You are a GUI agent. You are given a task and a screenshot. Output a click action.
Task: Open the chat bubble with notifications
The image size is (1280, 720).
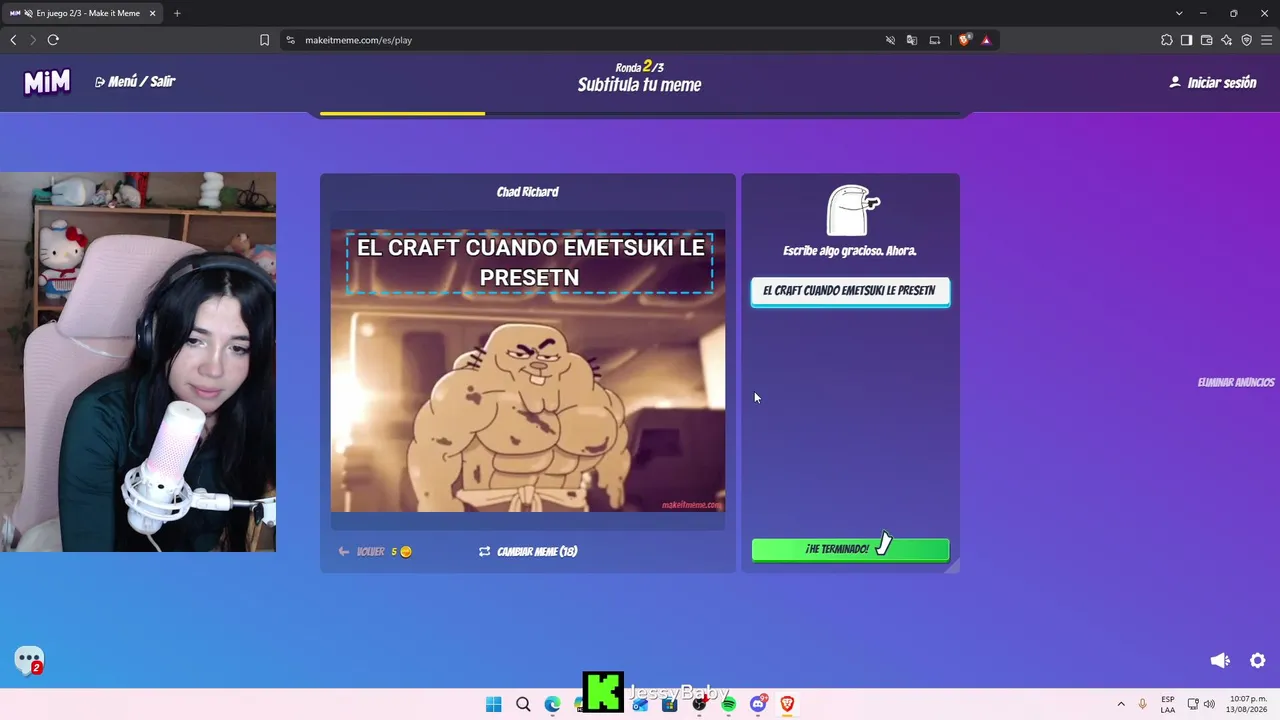[x=29, y=660]
